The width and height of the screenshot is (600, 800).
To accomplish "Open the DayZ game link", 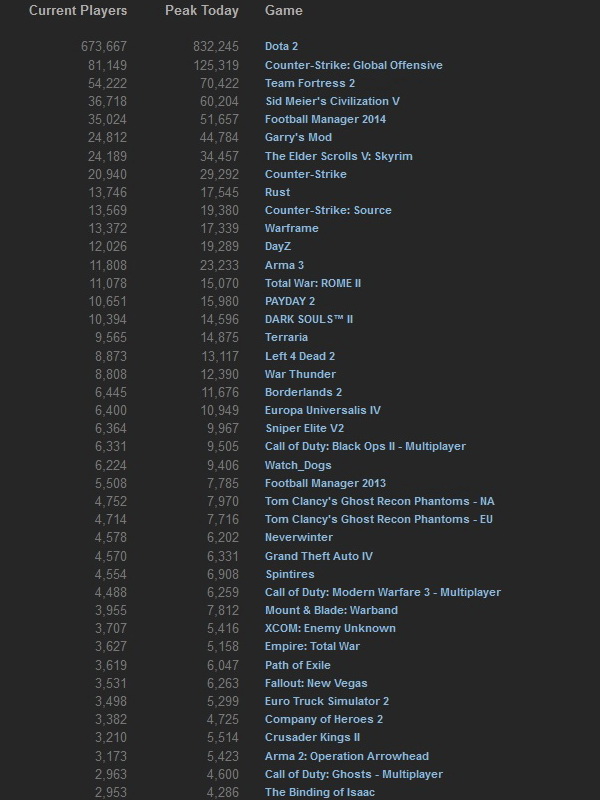I will (x=278, y=246).
